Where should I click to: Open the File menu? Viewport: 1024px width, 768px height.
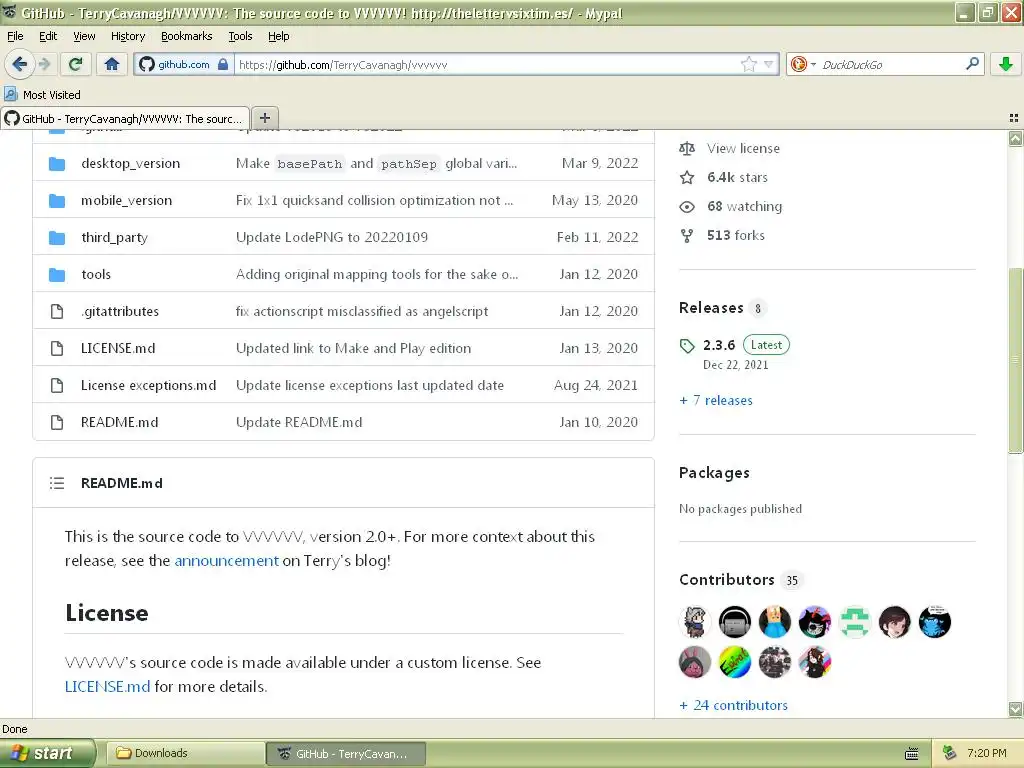tap(15, 36)
